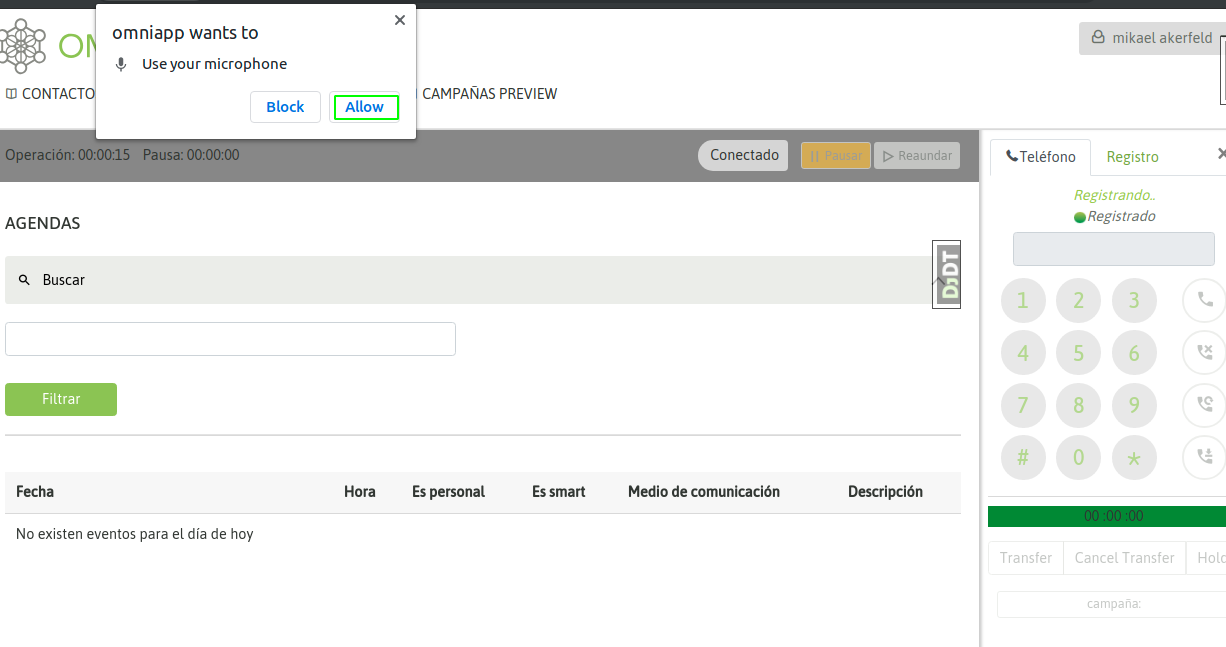
Task: Click the third round call icon
Action: [x=1204, y=405]
